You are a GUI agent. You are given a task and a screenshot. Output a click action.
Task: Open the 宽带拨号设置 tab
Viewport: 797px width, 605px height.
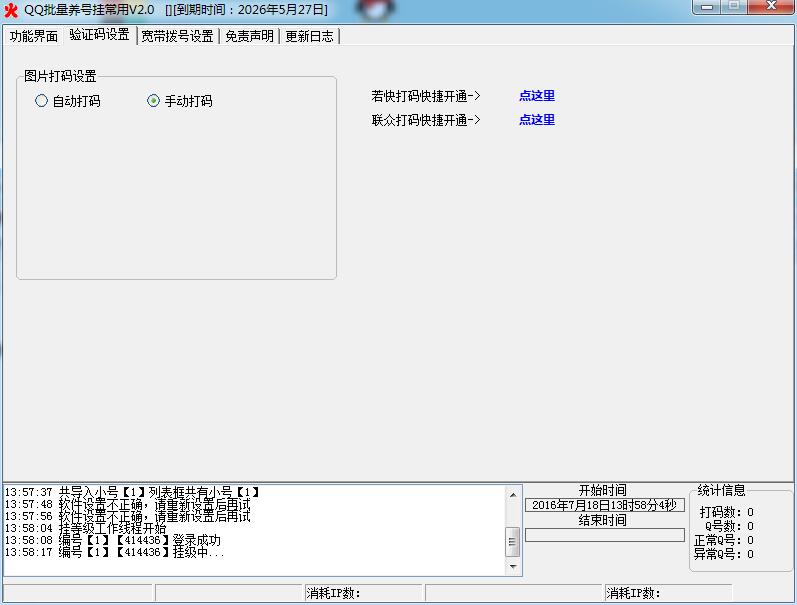[x=177, y=36]
